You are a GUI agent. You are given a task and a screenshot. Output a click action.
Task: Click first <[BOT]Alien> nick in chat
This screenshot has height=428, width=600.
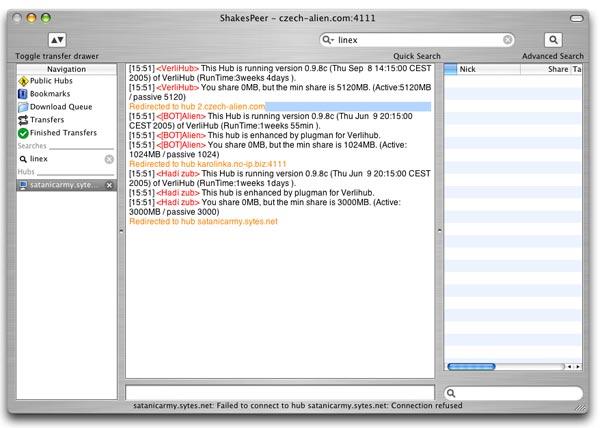coord(181,116)
